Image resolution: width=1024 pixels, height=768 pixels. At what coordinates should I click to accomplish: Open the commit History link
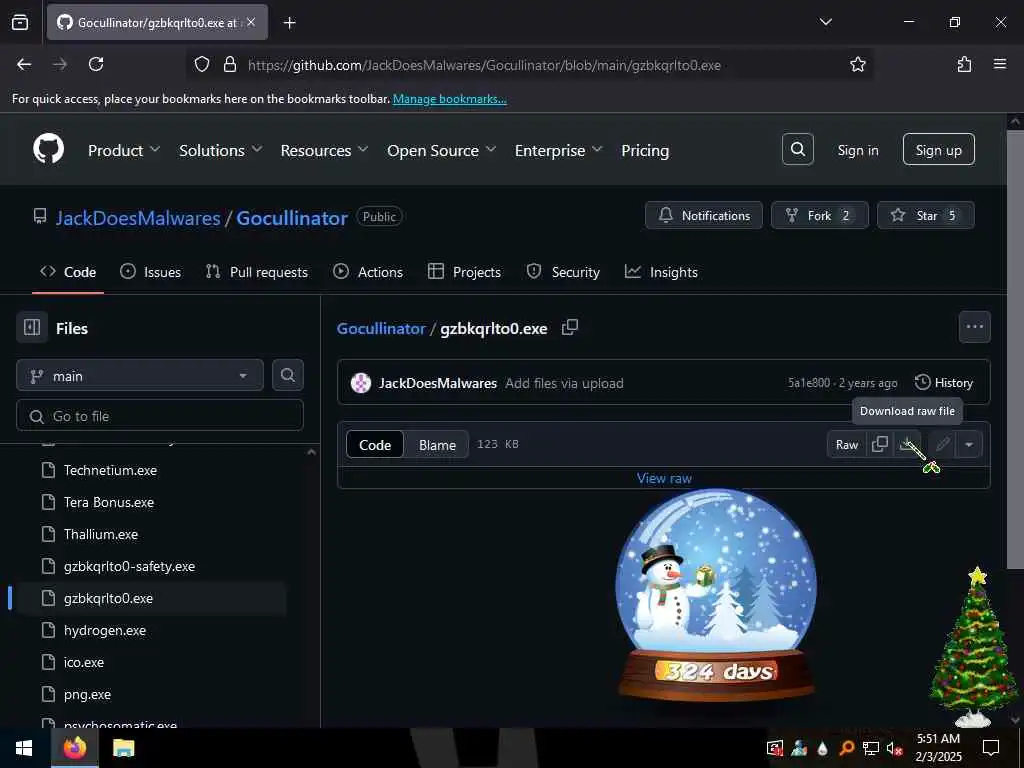(x=944, y=383)
